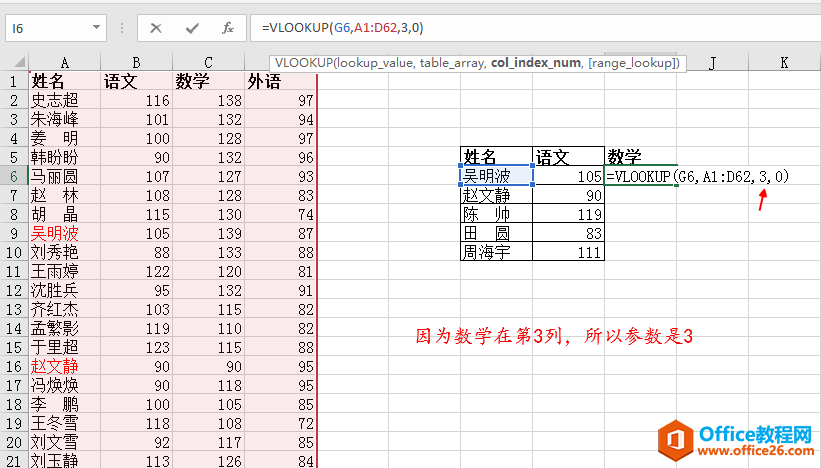
Task: Select column C header
Action: (208, 63)
